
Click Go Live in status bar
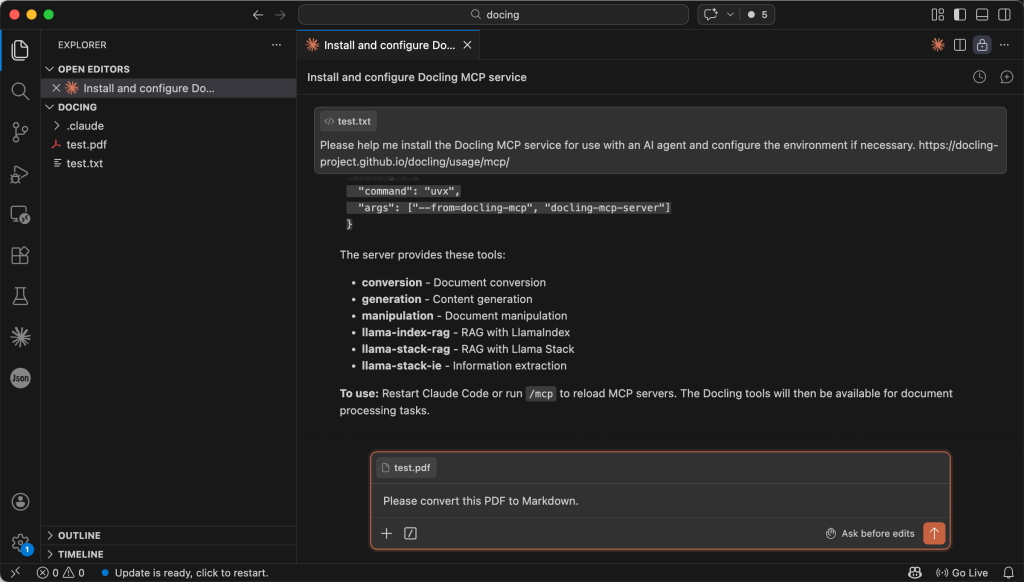pyautogui.click(x=962, y=573)
